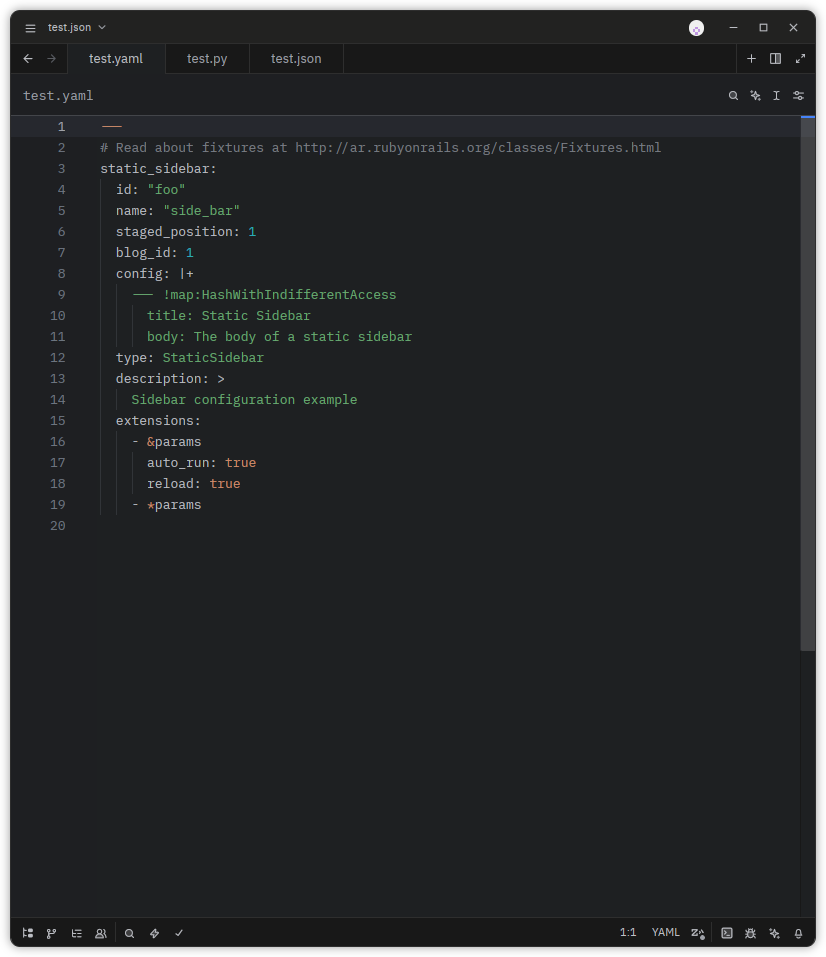Toggle the debugger panel

click(750, 933)
